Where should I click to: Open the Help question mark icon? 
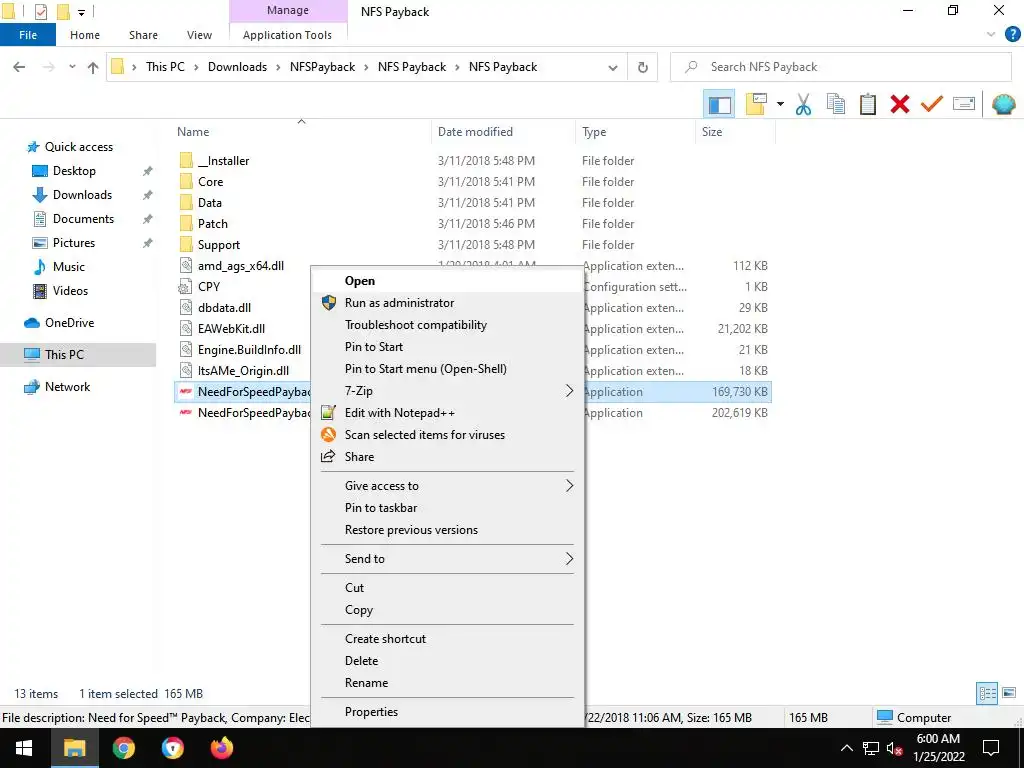(1012, 35)
